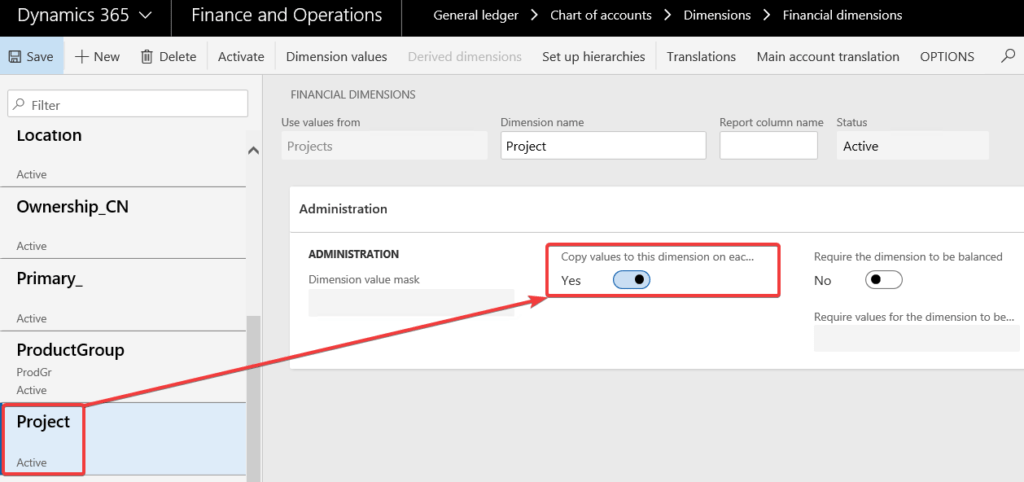
Task: Click Derived dimensions in toolbar
Action: tap(464, 57)
